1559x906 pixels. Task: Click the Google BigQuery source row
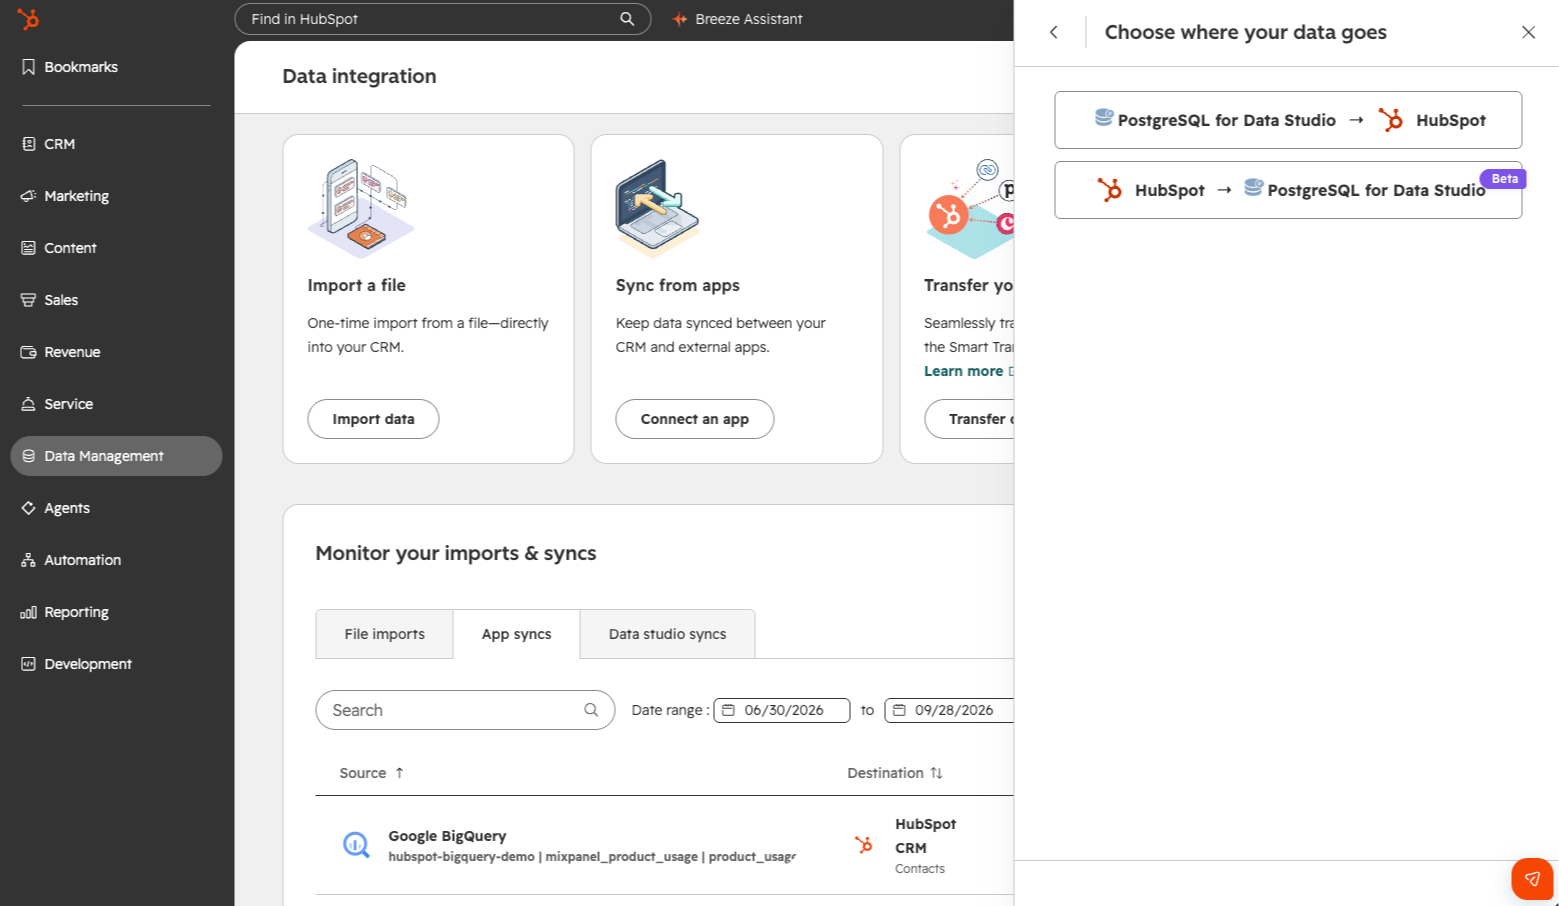pyautogui.click(x=664, y=846)
